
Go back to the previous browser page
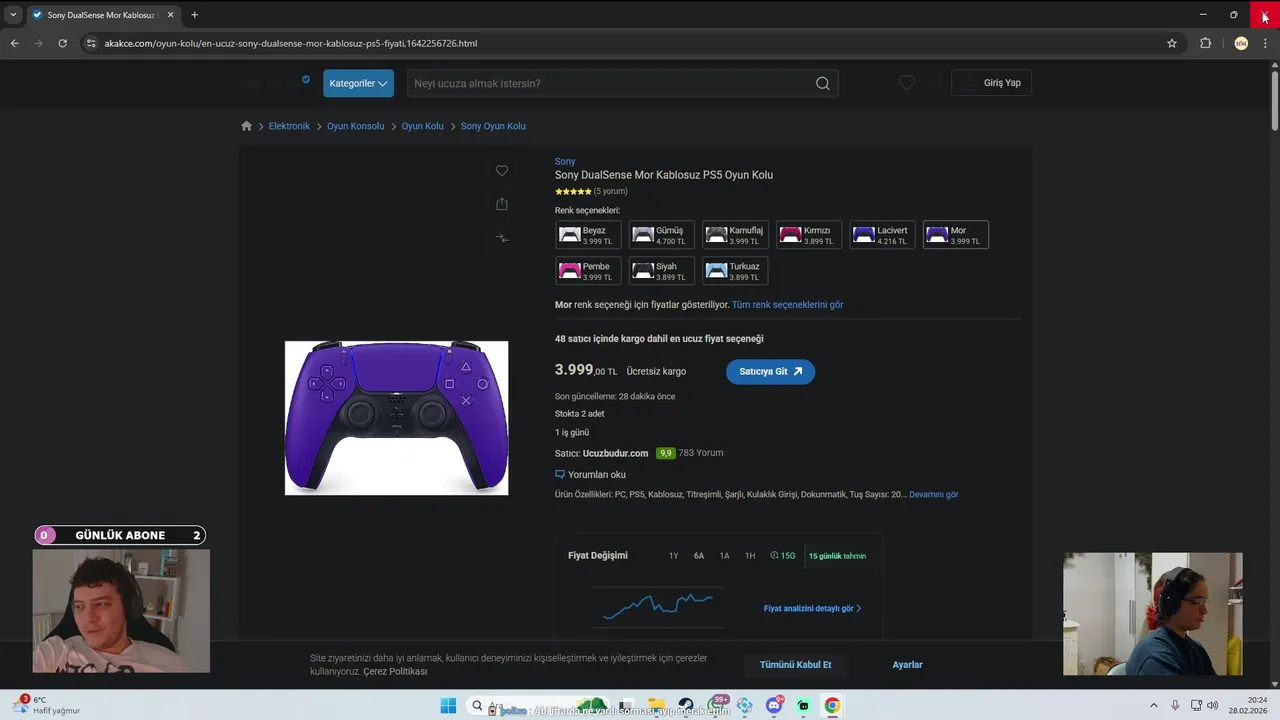pos(14,43)
